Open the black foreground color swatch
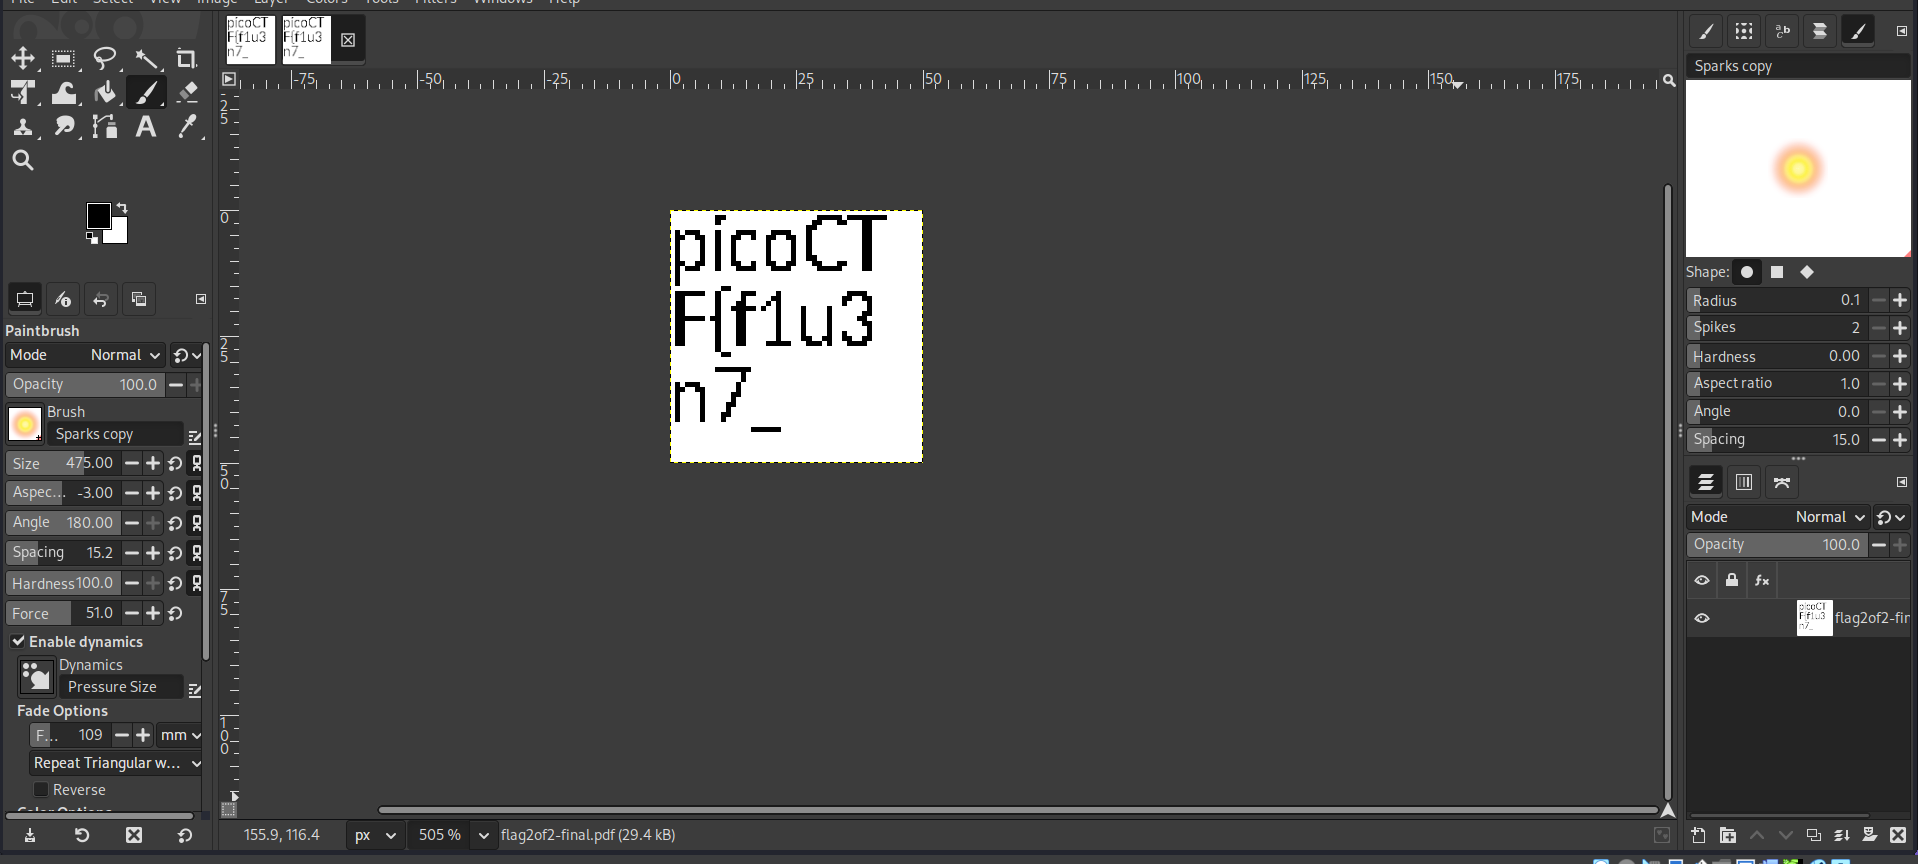Screen dimensions: 1918x864 click(x=98, y=216)
